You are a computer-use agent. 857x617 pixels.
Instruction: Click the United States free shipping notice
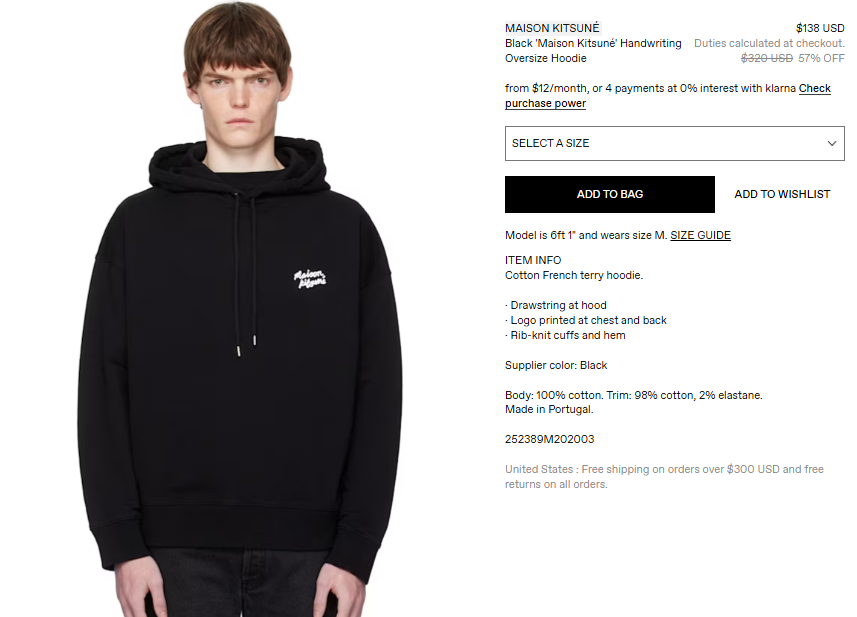pos(664,477)
